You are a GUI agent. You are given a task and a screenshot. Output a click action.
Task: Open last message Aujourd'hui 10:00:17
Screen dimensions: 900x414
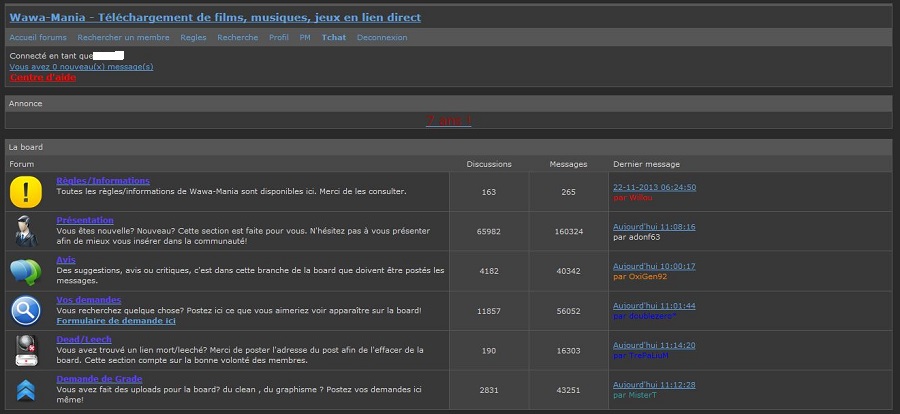tap(654, 266)
